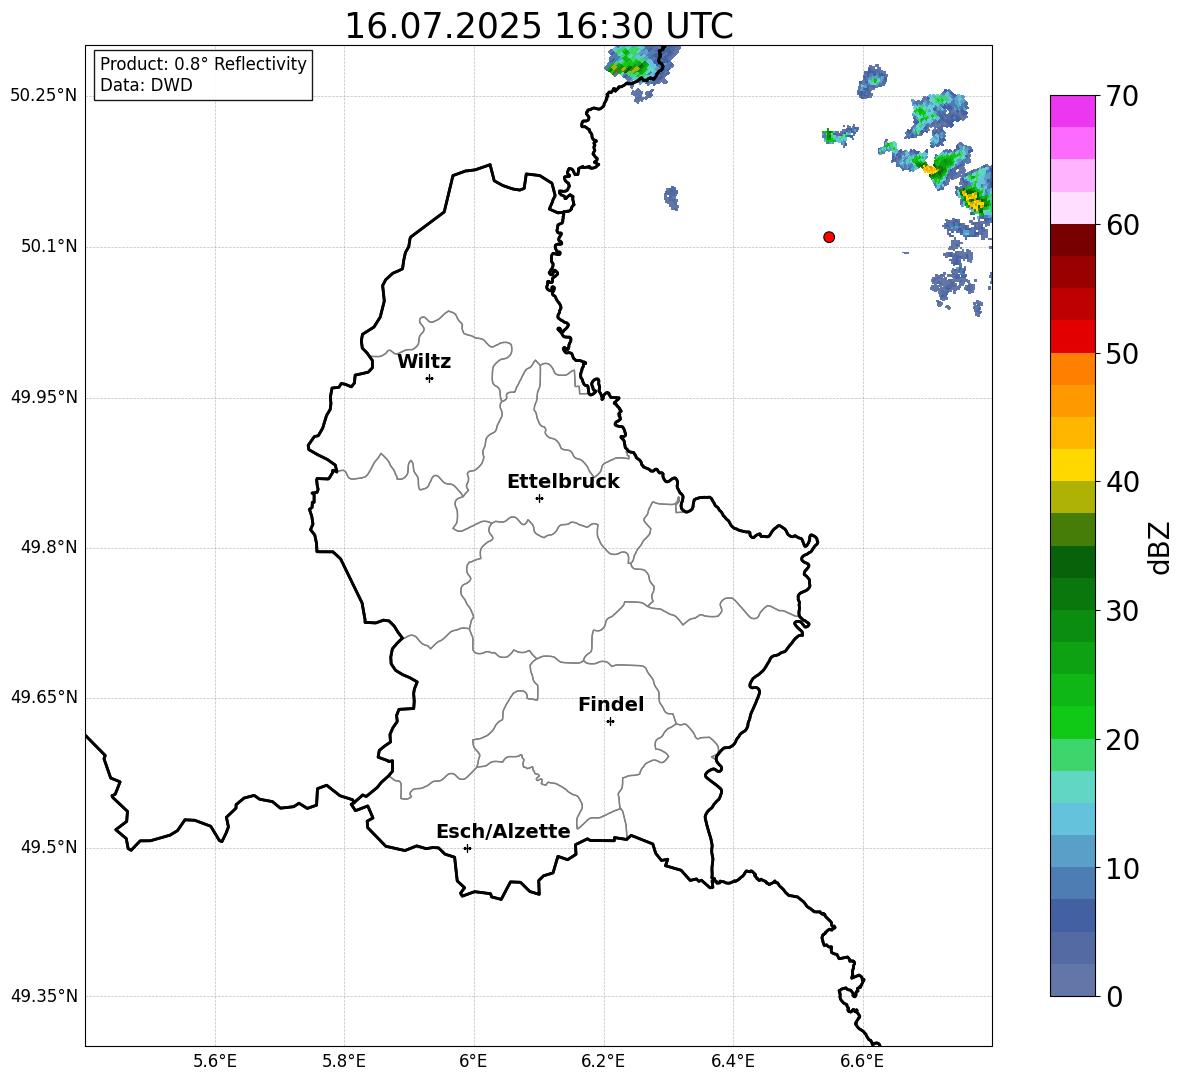
Task: Click the 5.8°E longitude label
Action: [344, 1061]
